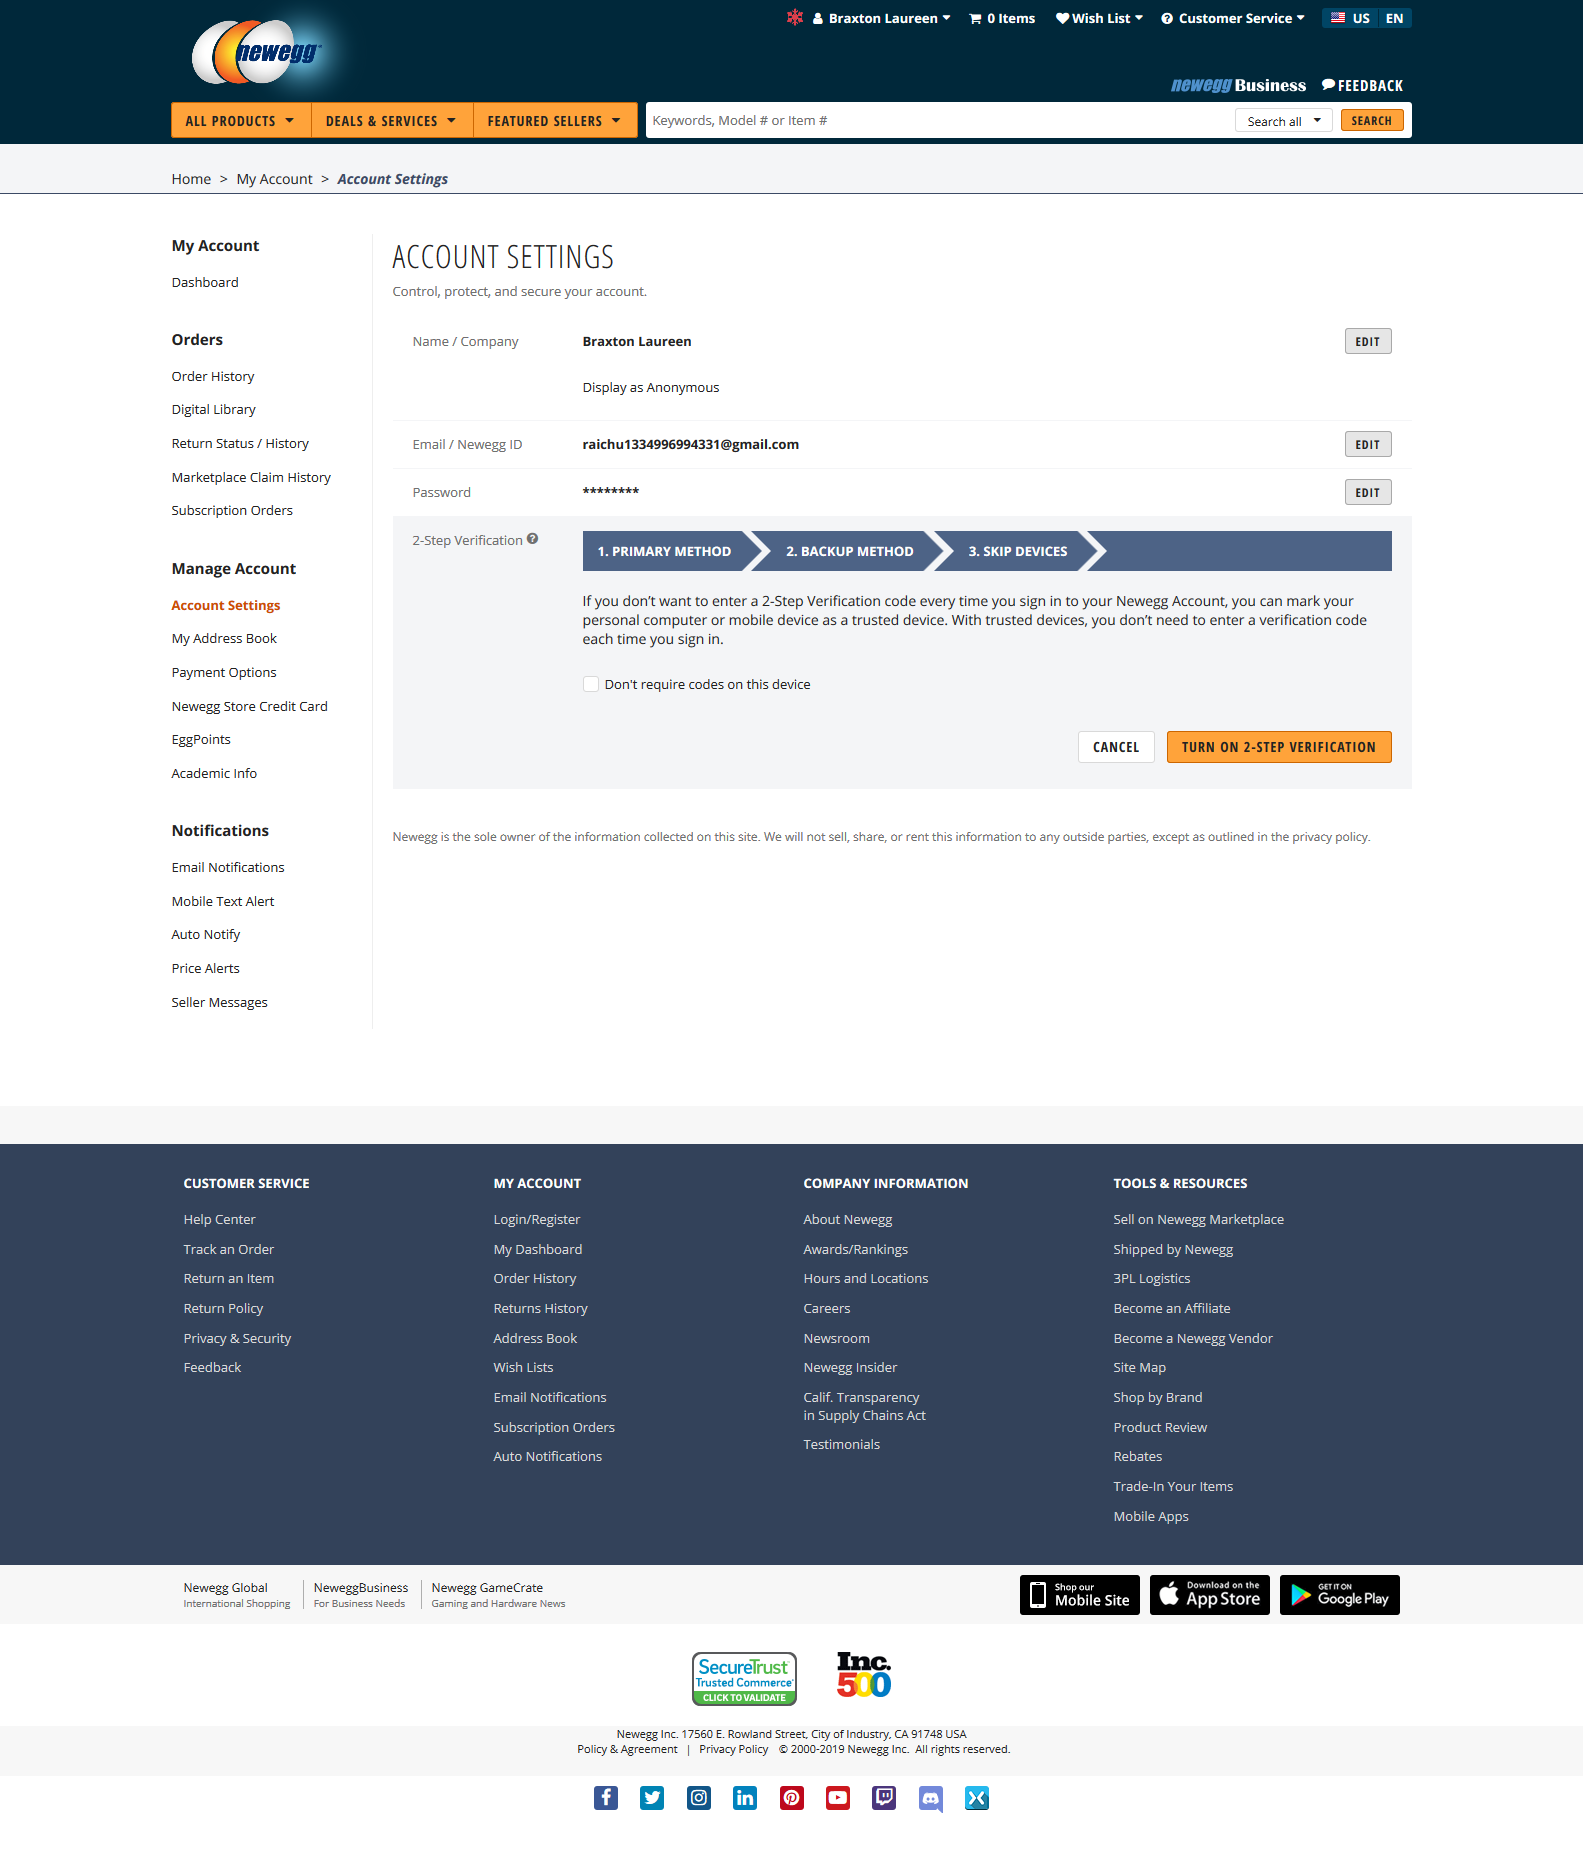This screenshot has height=1858, width=1583.
Task: Click the SecureTrust Trusted Commerce badge
Action: (745, 1679)
